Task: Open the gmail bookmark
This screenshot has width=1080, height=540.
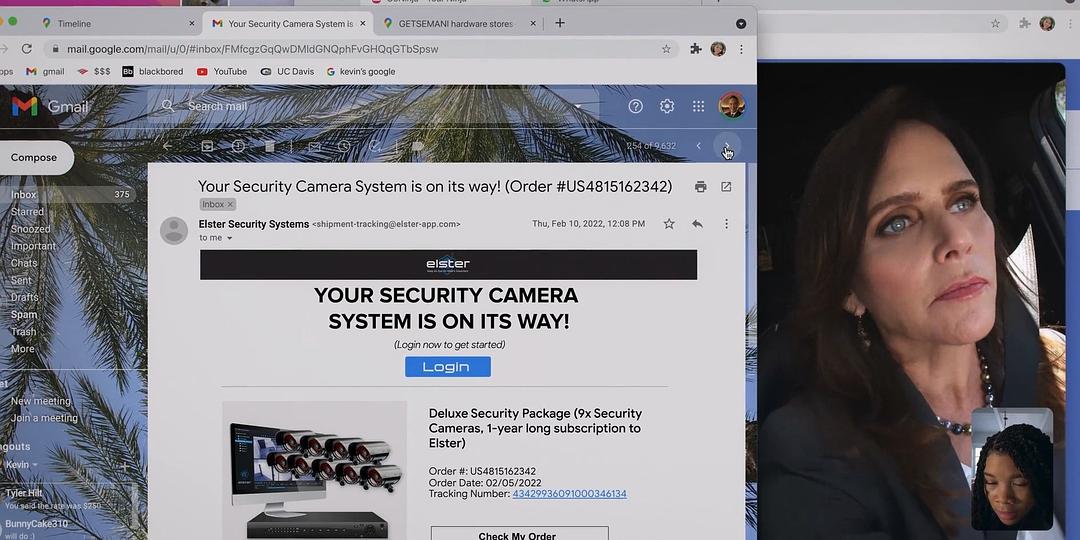Action: 45,72
